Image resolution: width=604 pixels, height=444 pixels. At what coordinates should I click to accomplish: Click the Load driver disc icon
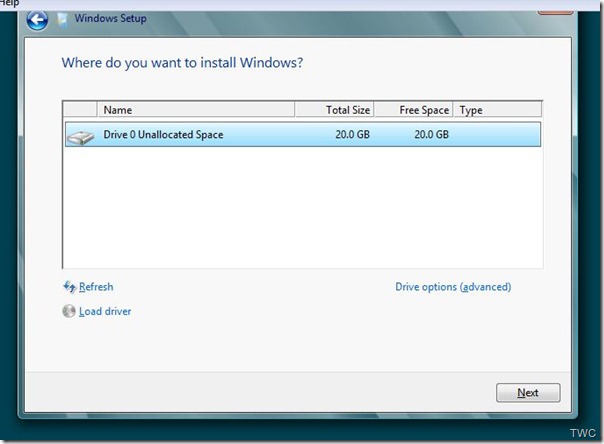69,311
